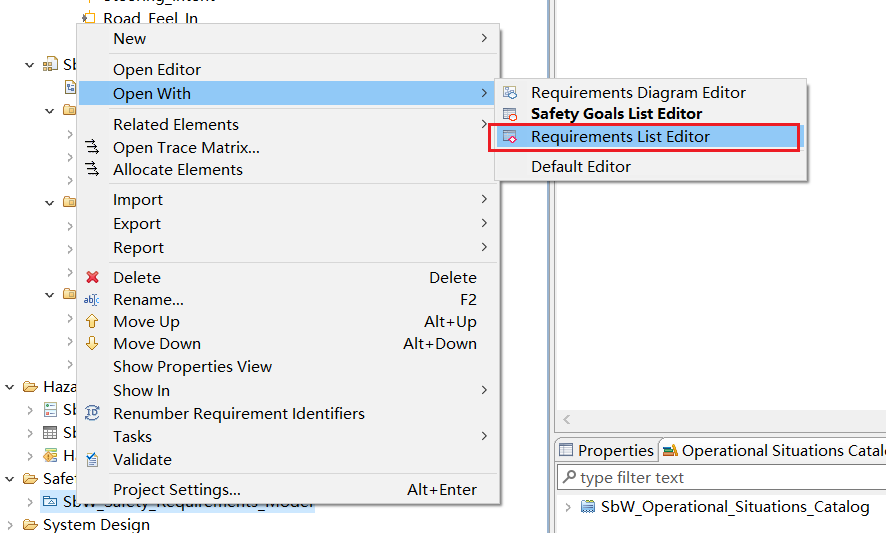
Task: Switch to Operational Situations Catalog tab
Action: 774,450
